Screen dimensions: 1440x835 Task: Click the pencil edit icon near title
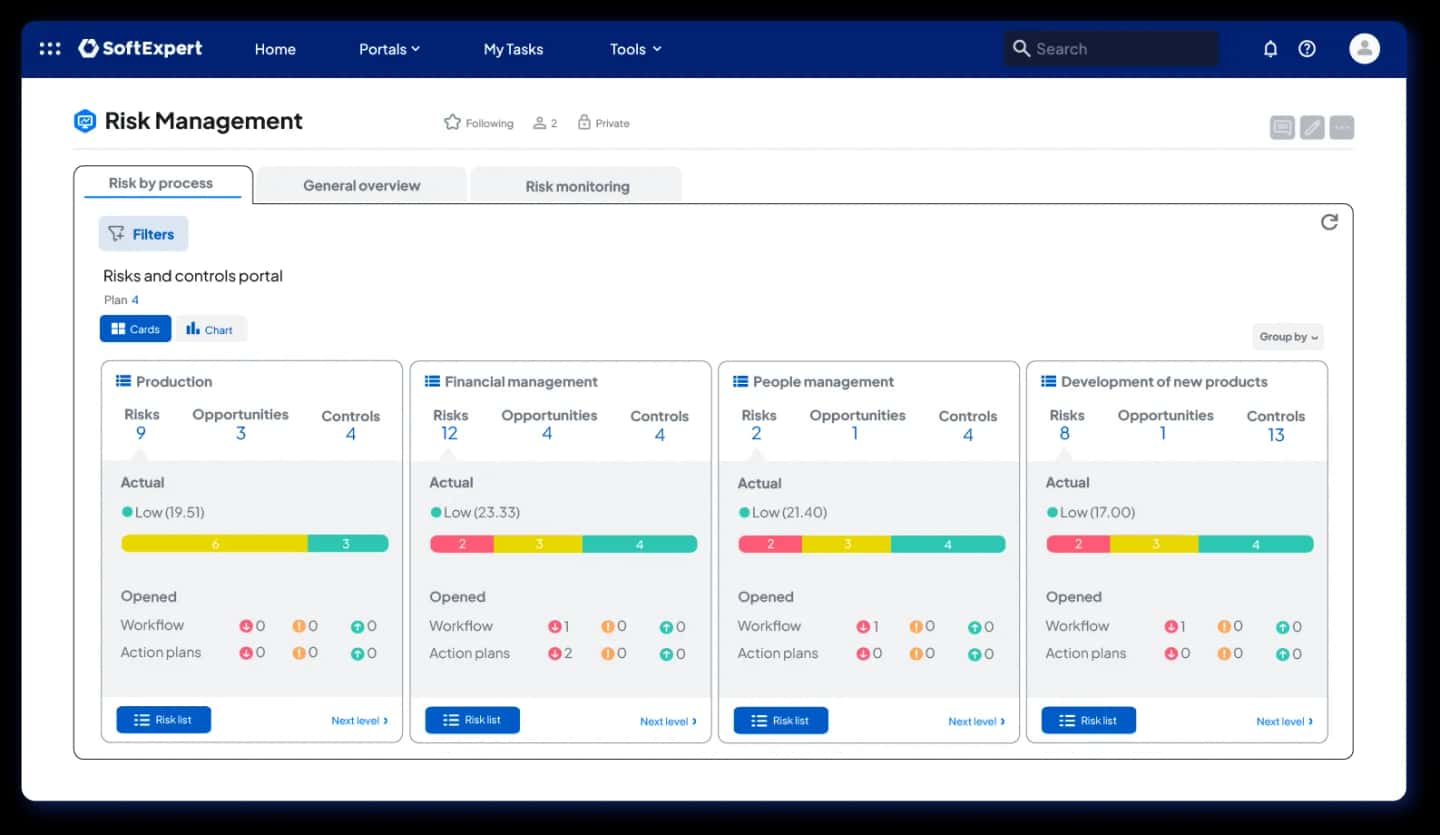[1312, 127]
